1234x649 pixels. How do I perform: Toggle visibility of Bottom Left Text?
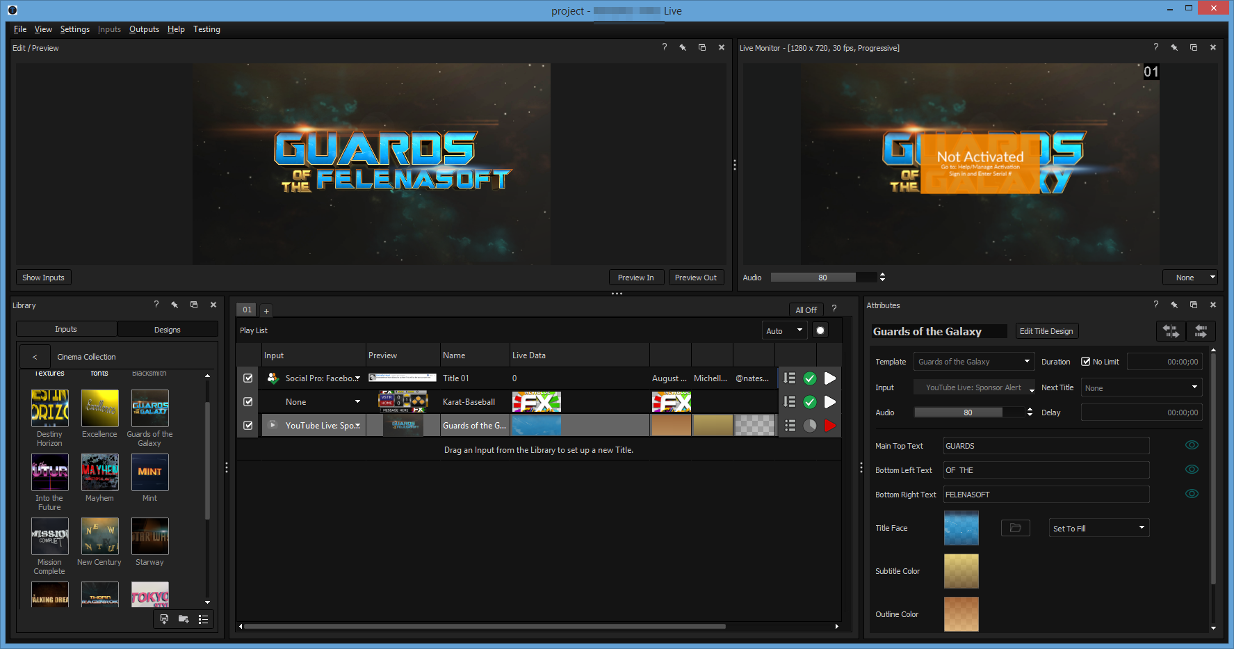1191,470
